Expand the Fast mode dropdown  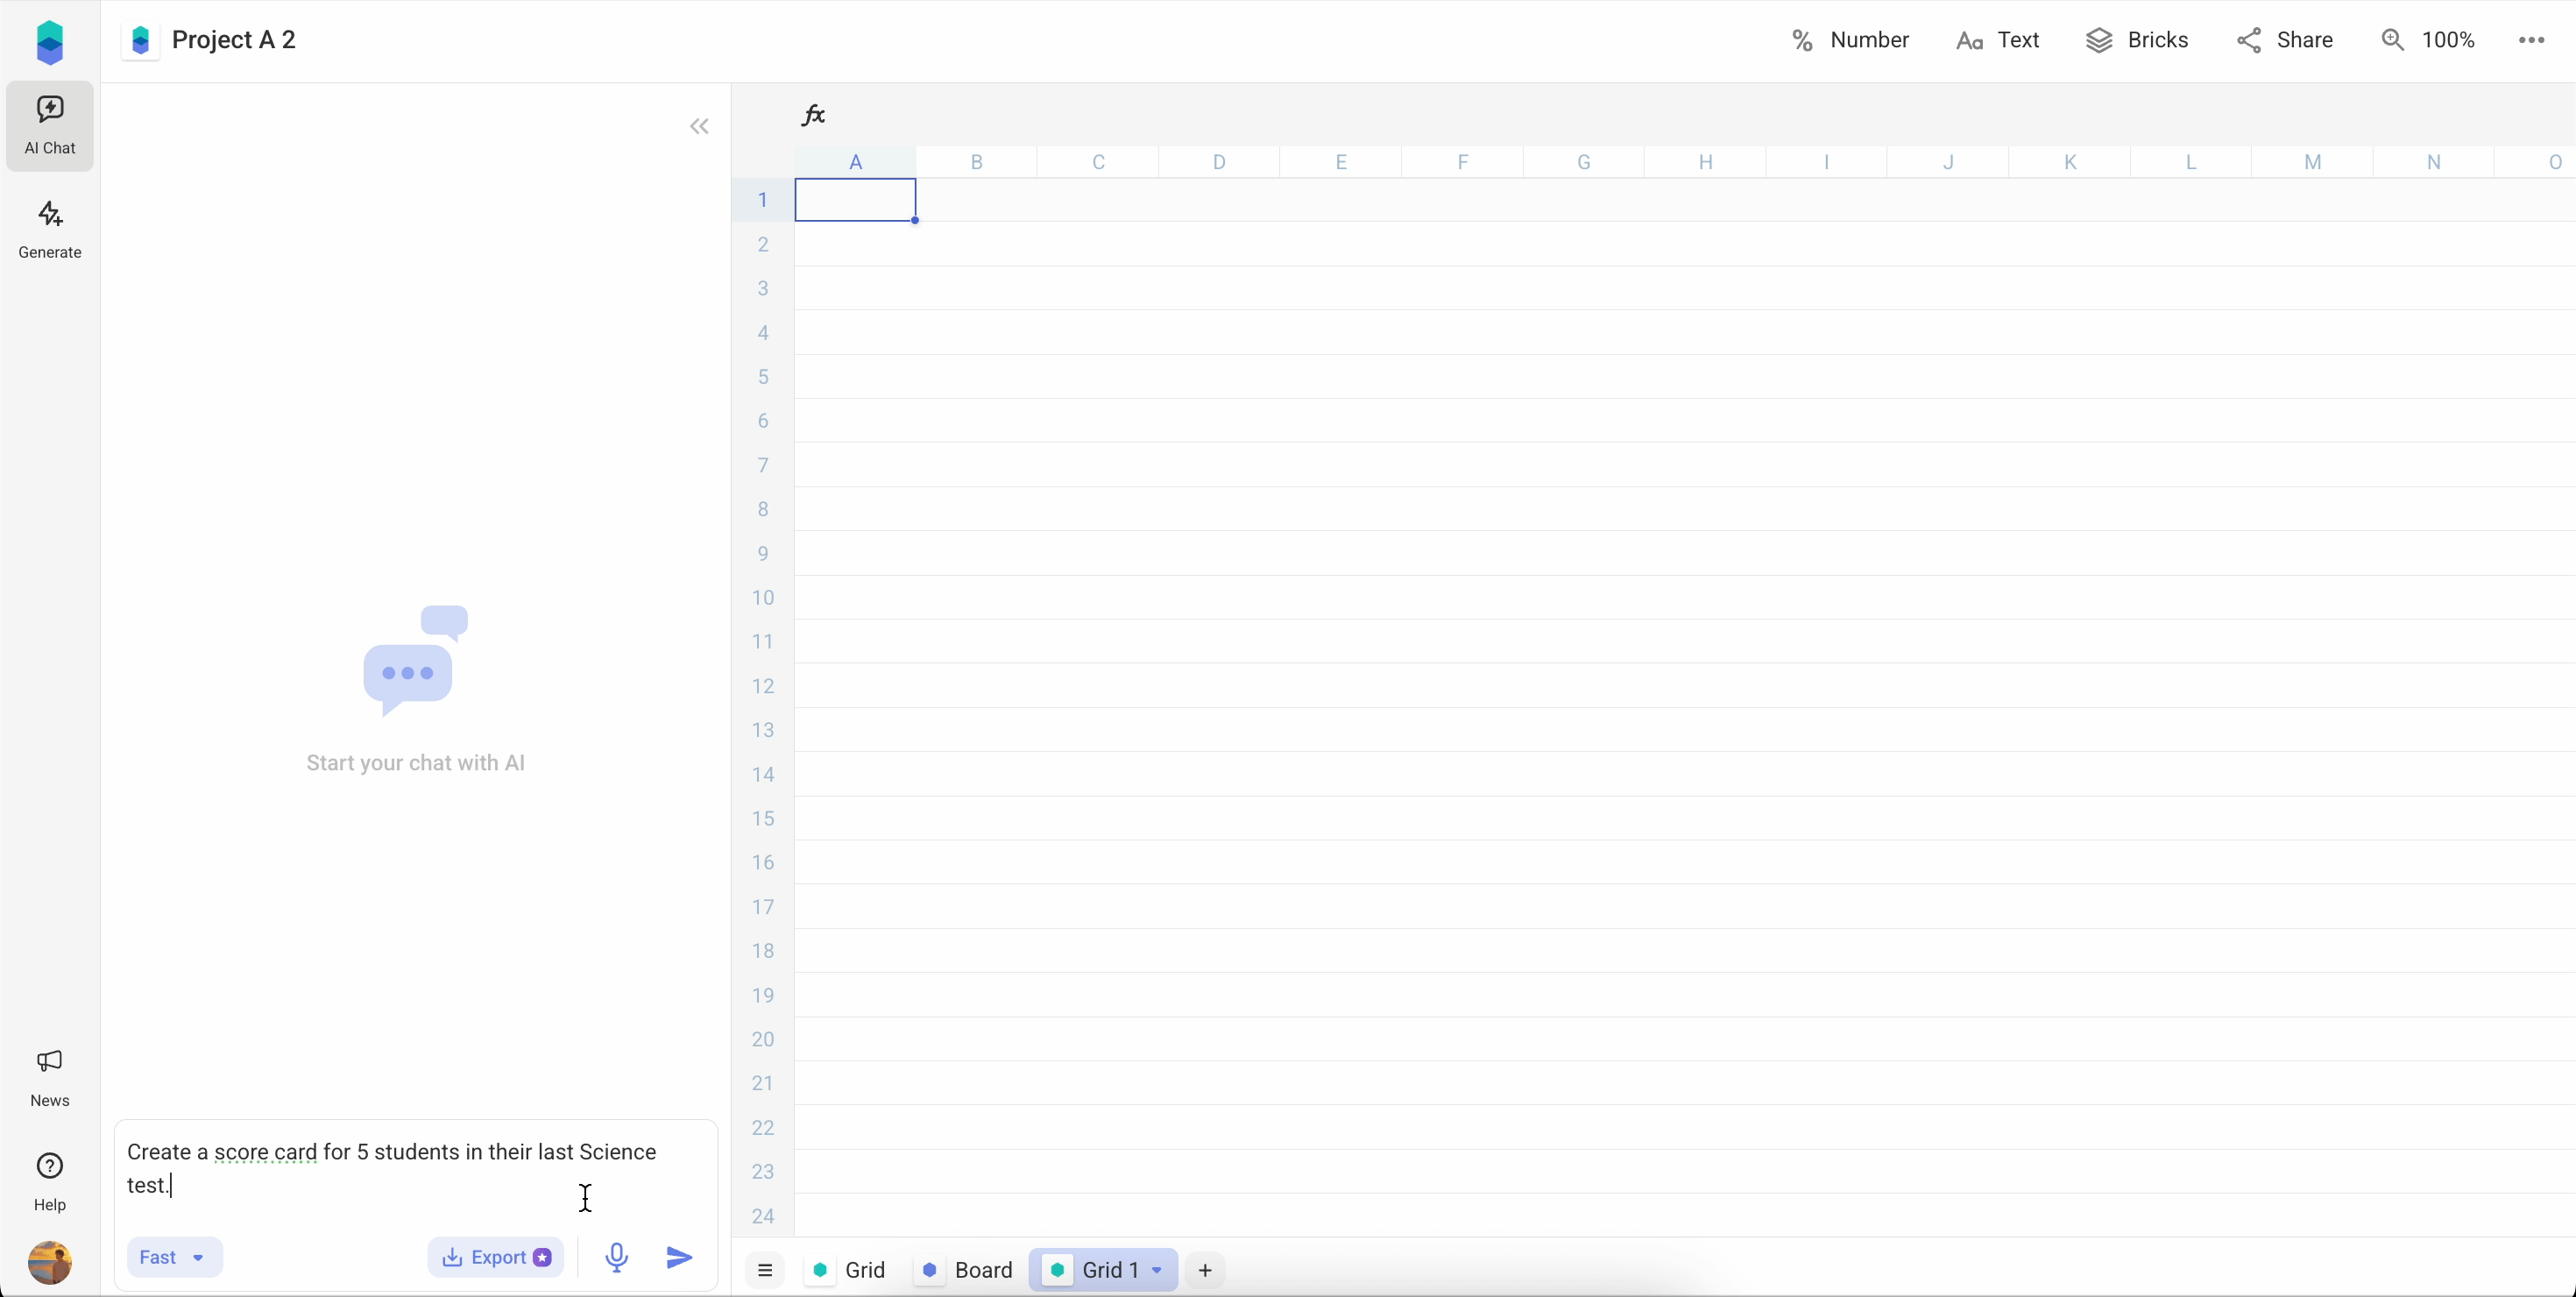point(174,1257)
